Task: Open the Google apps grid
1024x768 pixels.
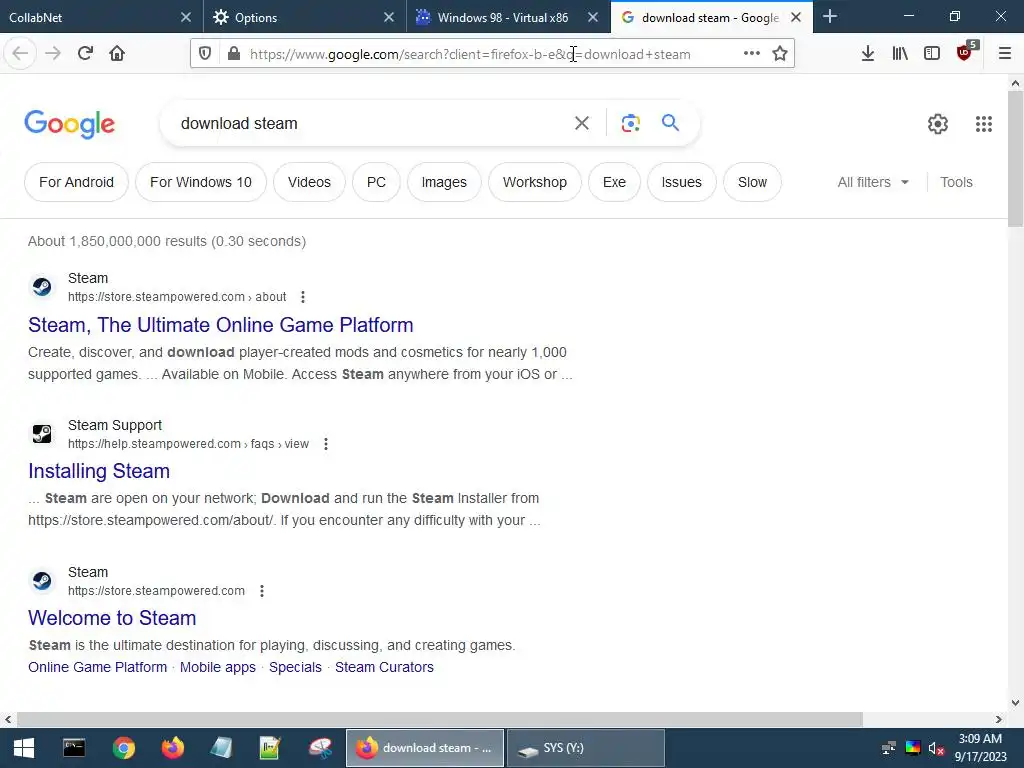Action: pos(984,123)
